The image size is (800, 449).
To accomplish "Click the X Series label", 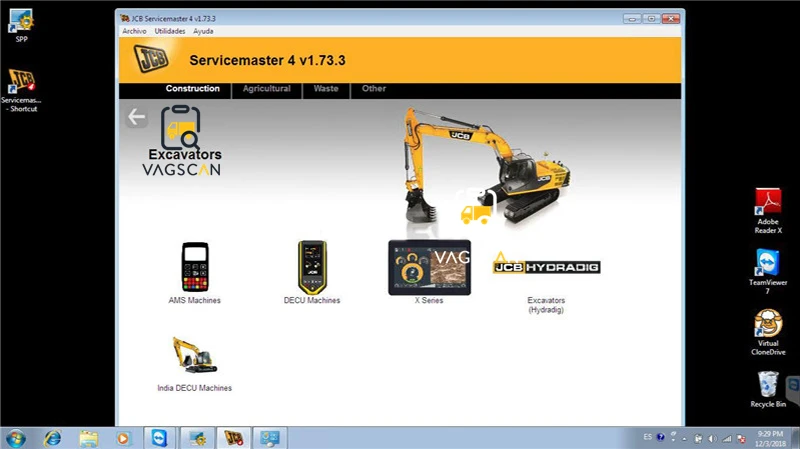I will tap(429, 301).
